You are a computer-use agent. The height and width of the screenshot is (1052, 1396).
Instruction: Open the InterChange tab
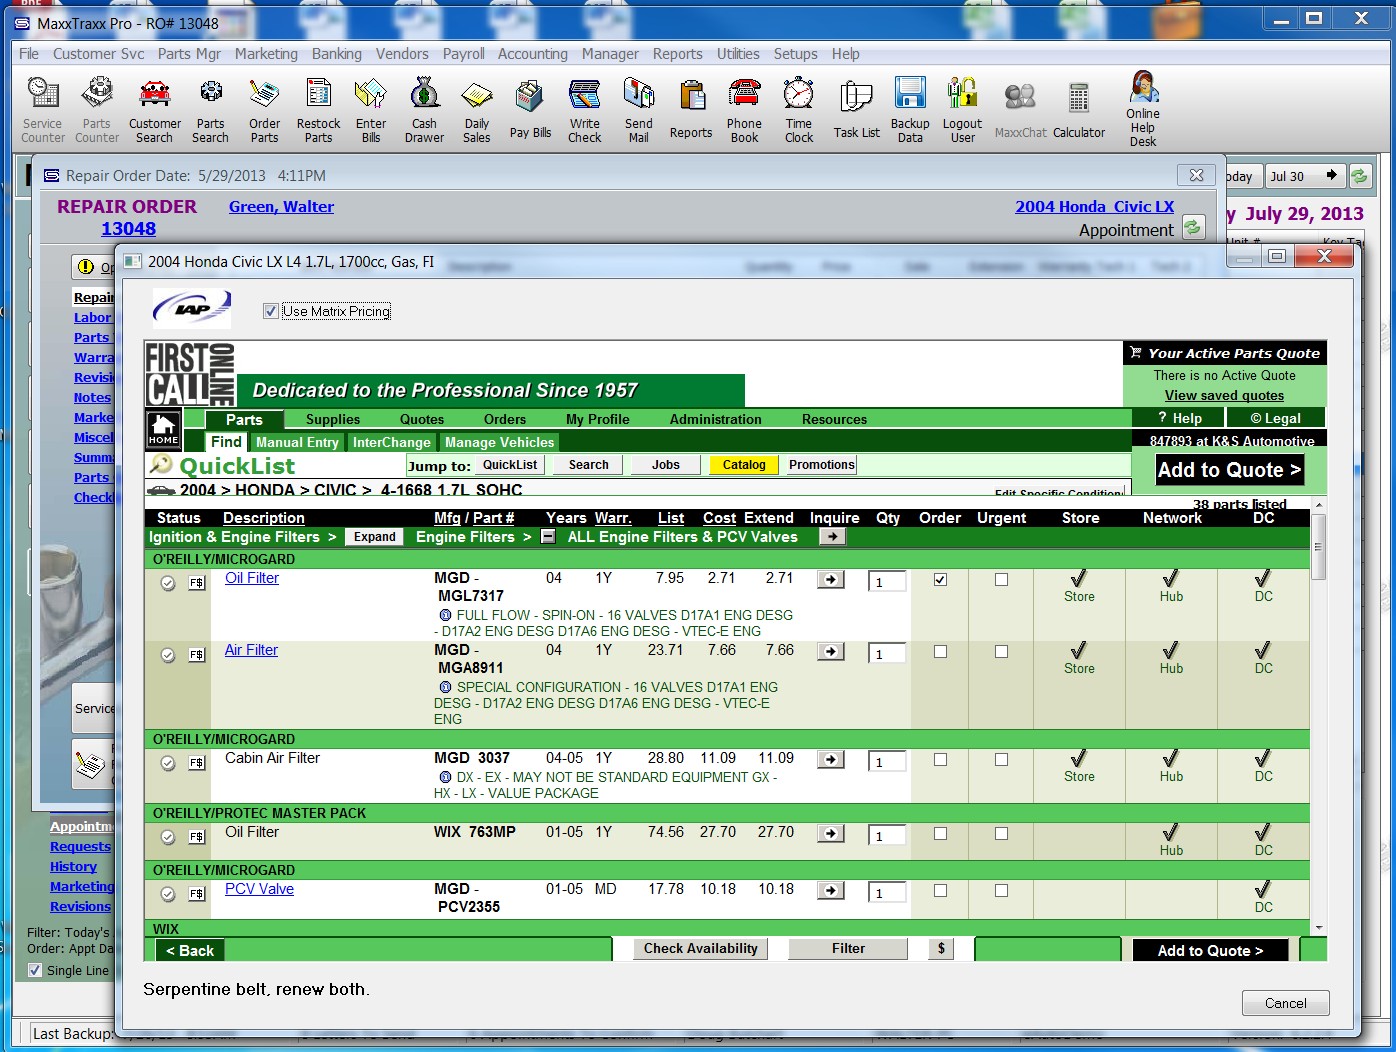coord(391,442)
